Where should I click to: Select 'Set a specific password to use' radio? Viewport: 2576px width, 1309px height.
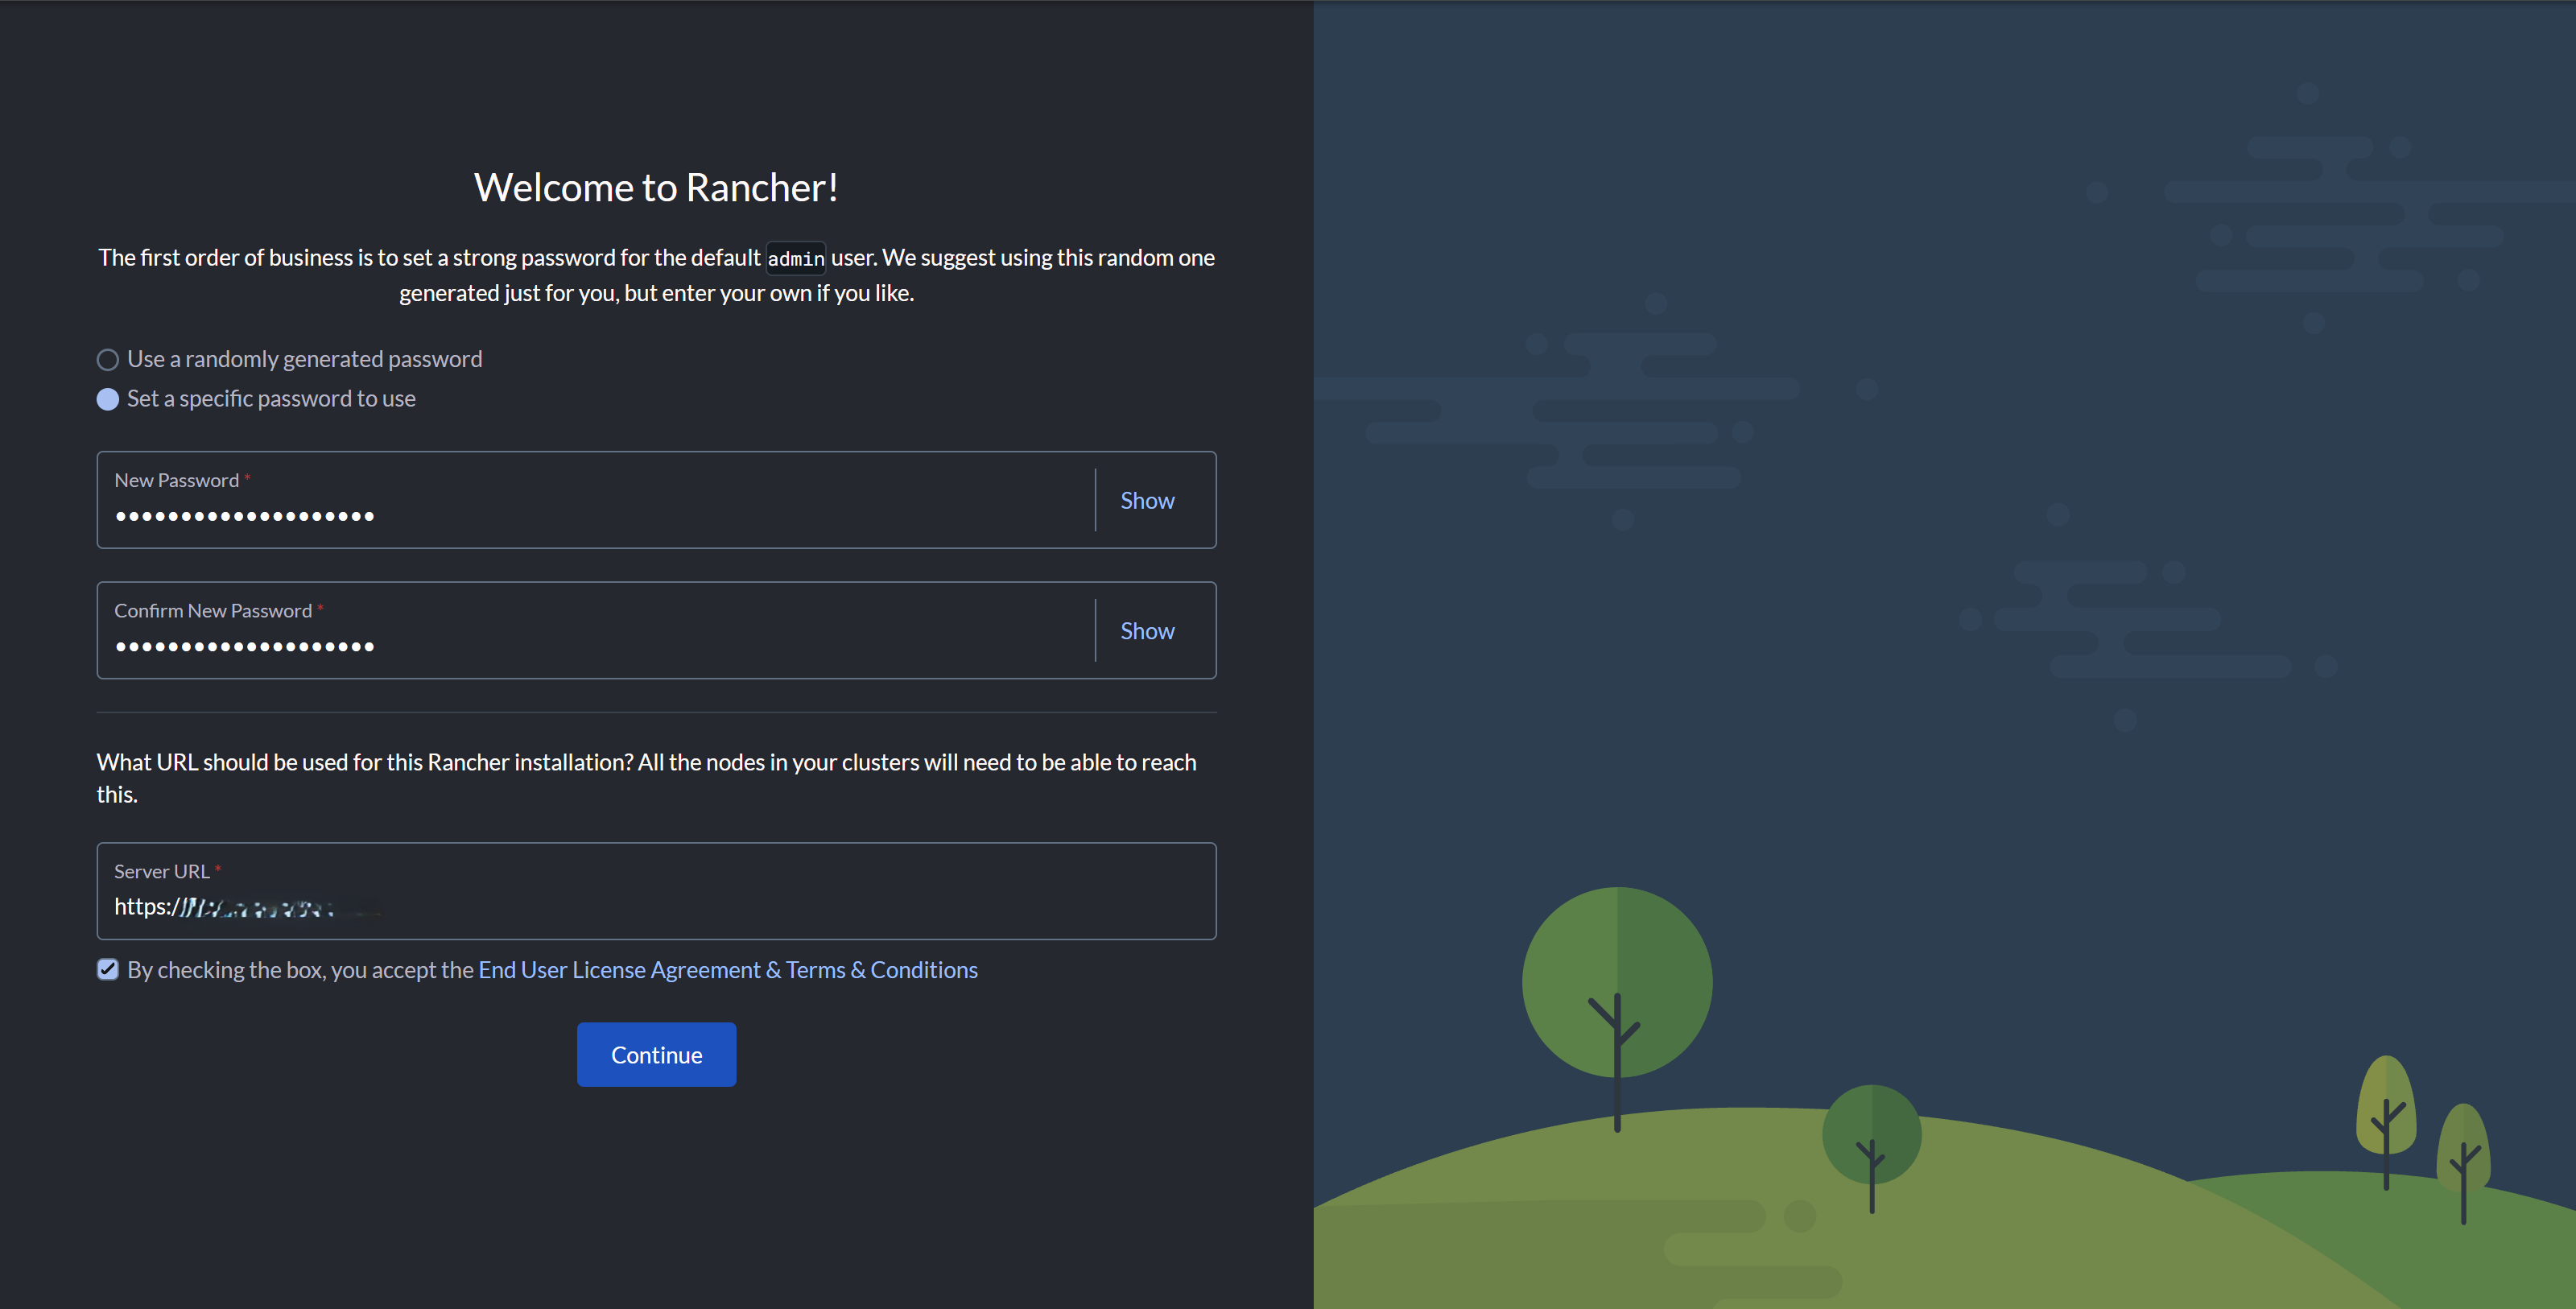tap(108, 400)
